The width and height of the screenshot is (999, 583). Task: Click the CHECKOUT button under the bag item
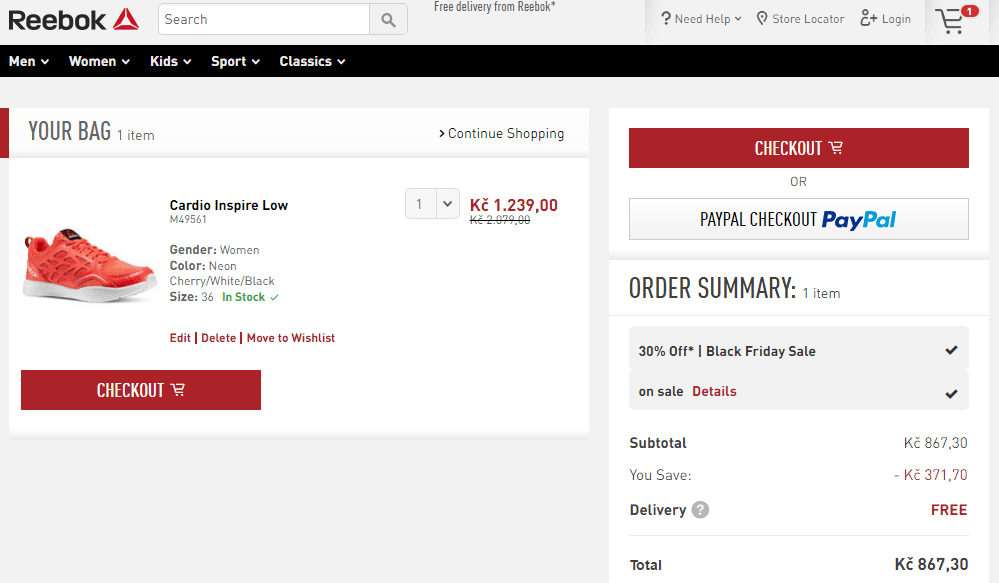tap(141, 390)
